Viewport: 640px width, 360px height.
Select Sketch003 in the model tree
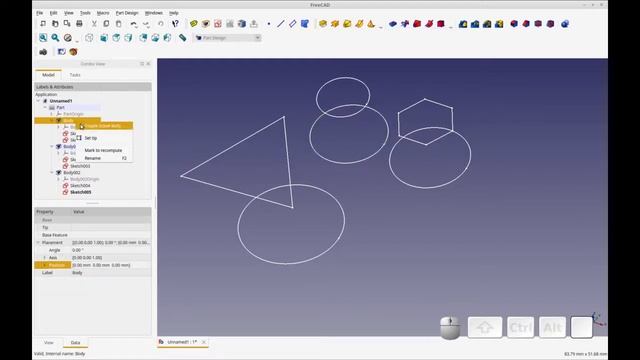[x=80, y=166]
